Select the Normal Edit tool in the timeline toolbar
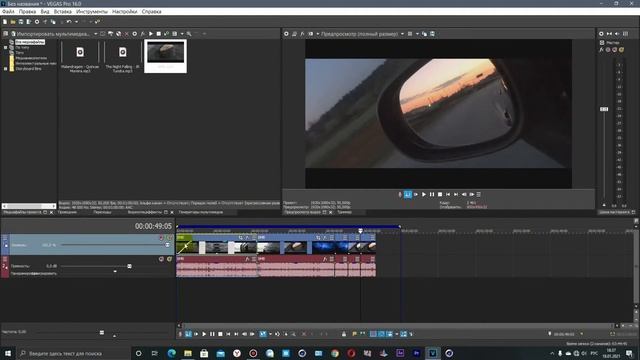This screenshot has width=640, height=360. [x=263, y=334]
